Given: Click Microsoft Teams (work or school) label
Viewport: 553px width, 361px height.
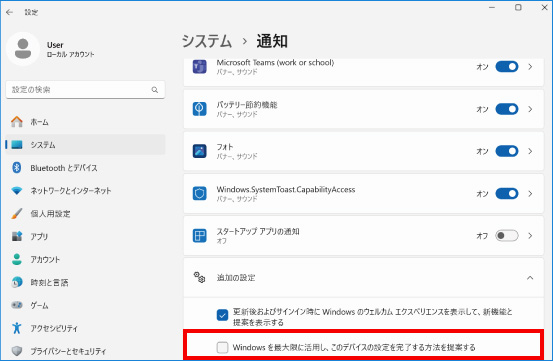Looking at the screenshot, I should pyautogui.click(x=275, y=62).
